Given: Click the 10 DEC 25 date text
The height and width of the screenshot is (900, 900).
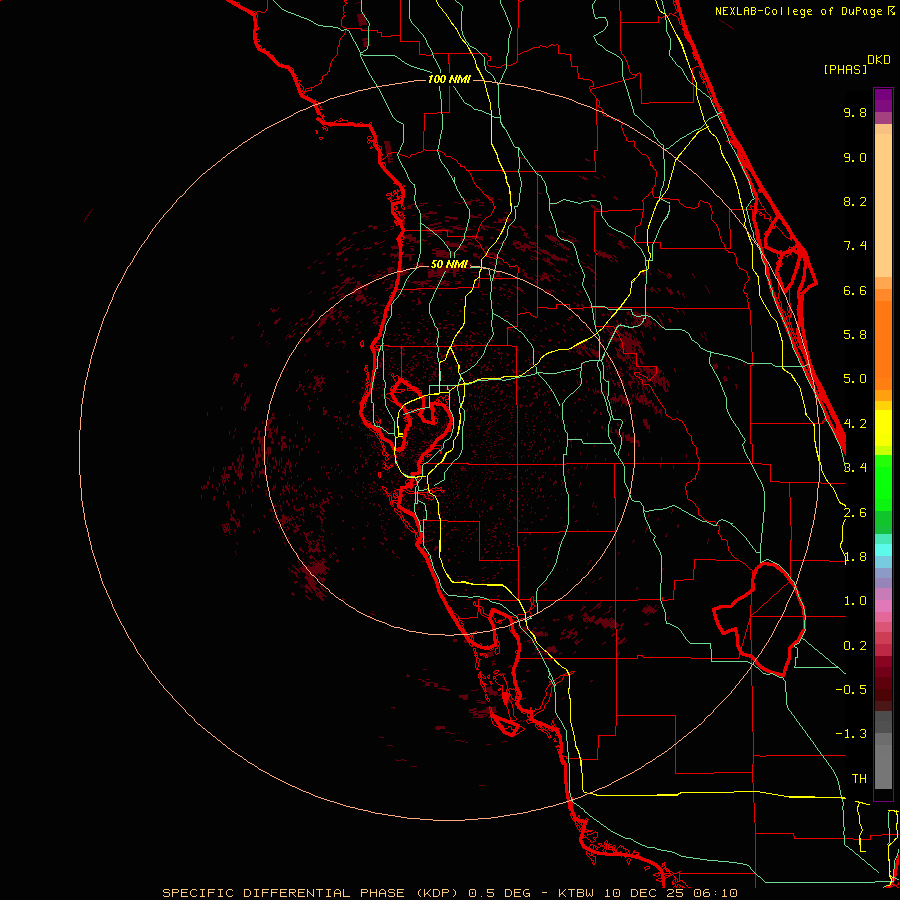Looking at the screenshot, I should [x=643, y=893].
